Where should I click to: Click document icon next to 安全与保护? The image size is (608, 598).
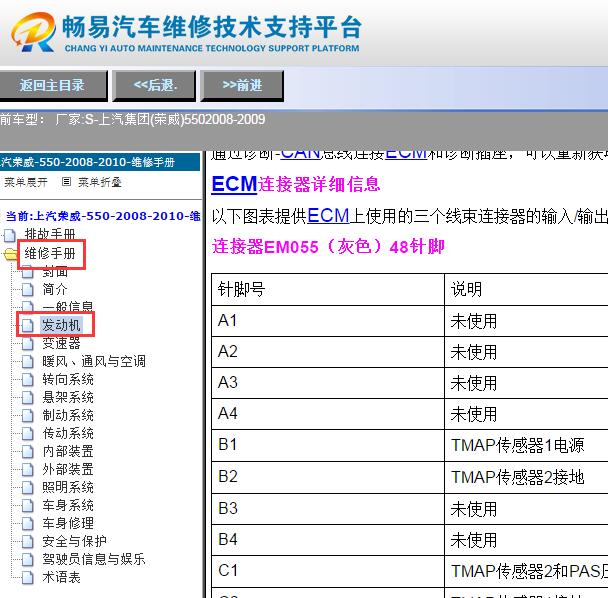point(27,541)
